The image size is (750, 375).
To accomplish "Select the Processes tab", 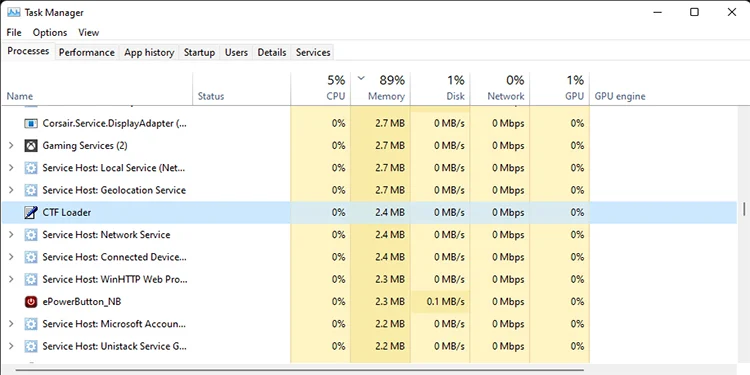I will 28,51.
